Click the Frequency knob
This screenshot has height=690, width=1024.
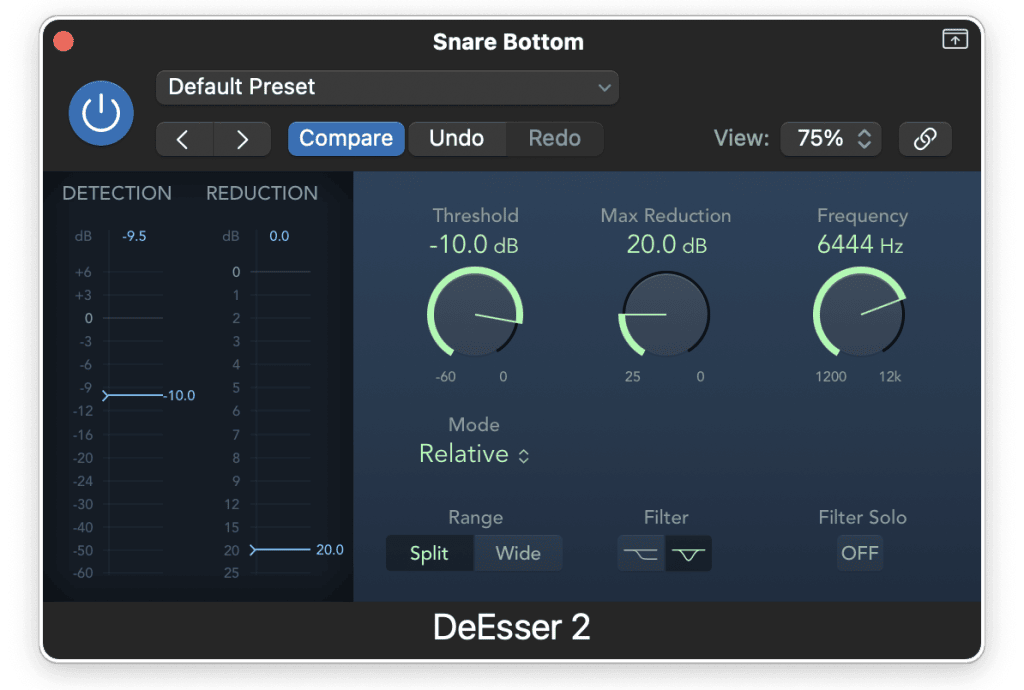(860, 316)
